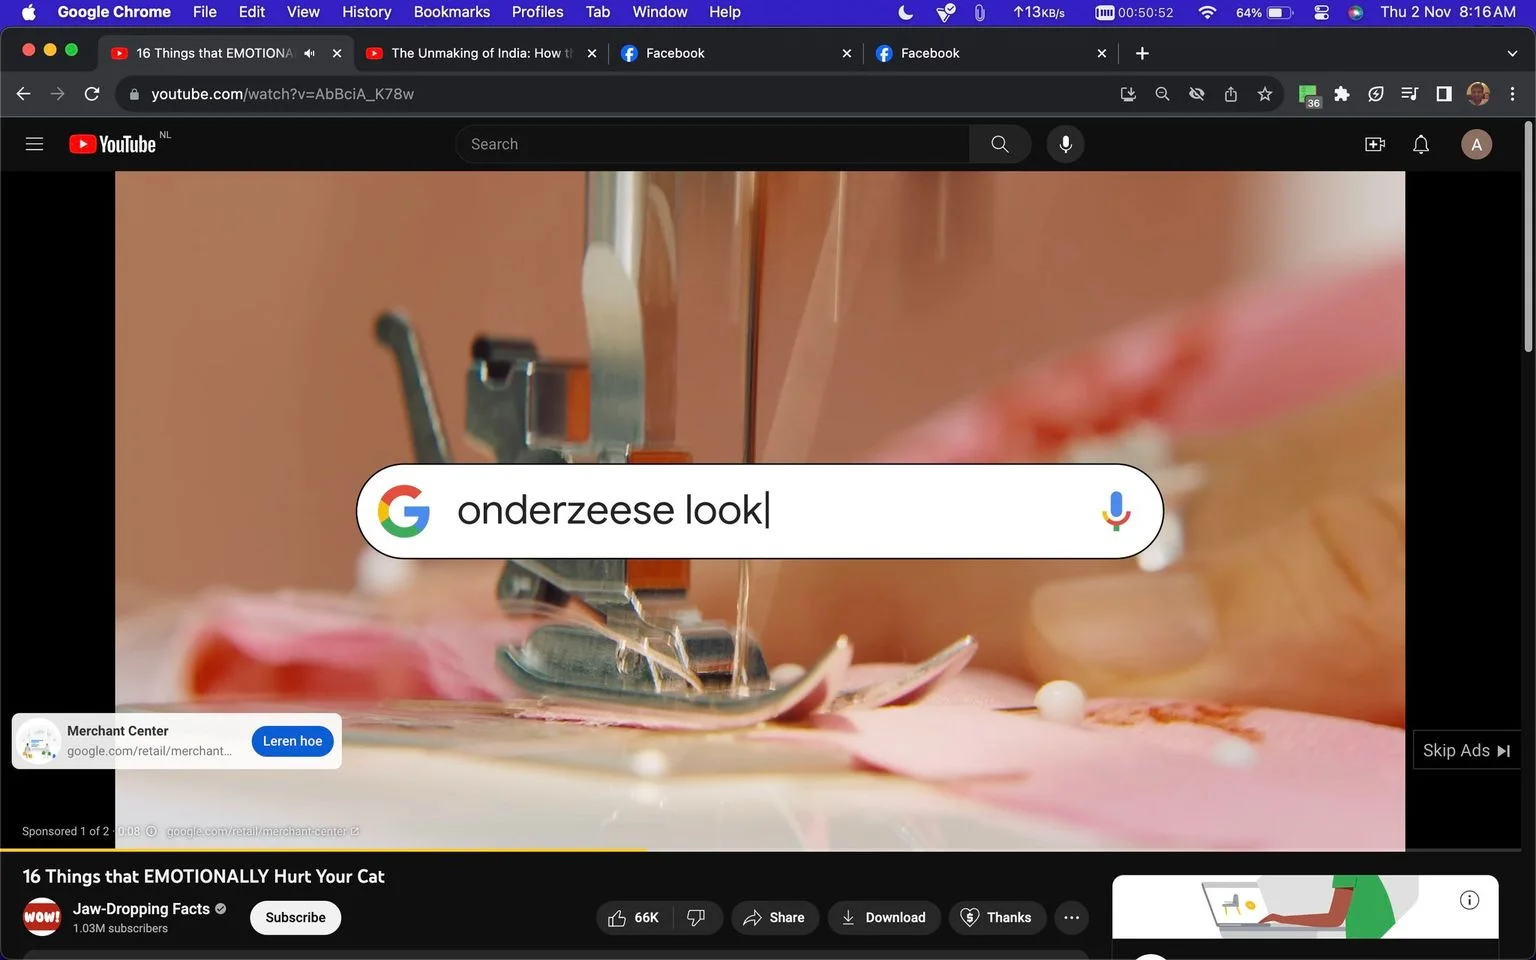Click the yellow ad progress bar

(324, 850)
